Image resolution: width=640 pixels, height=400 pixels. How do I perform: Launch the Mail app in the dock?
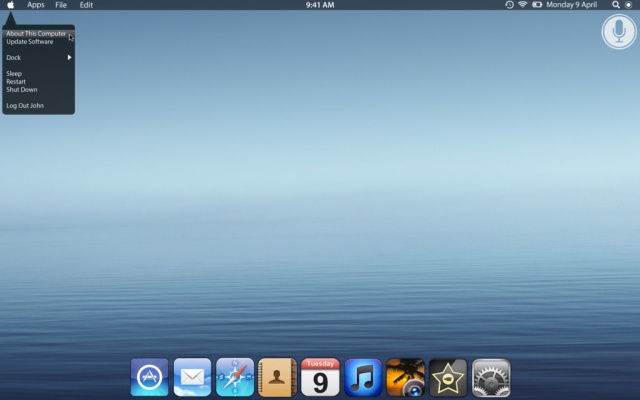(192, 378)
